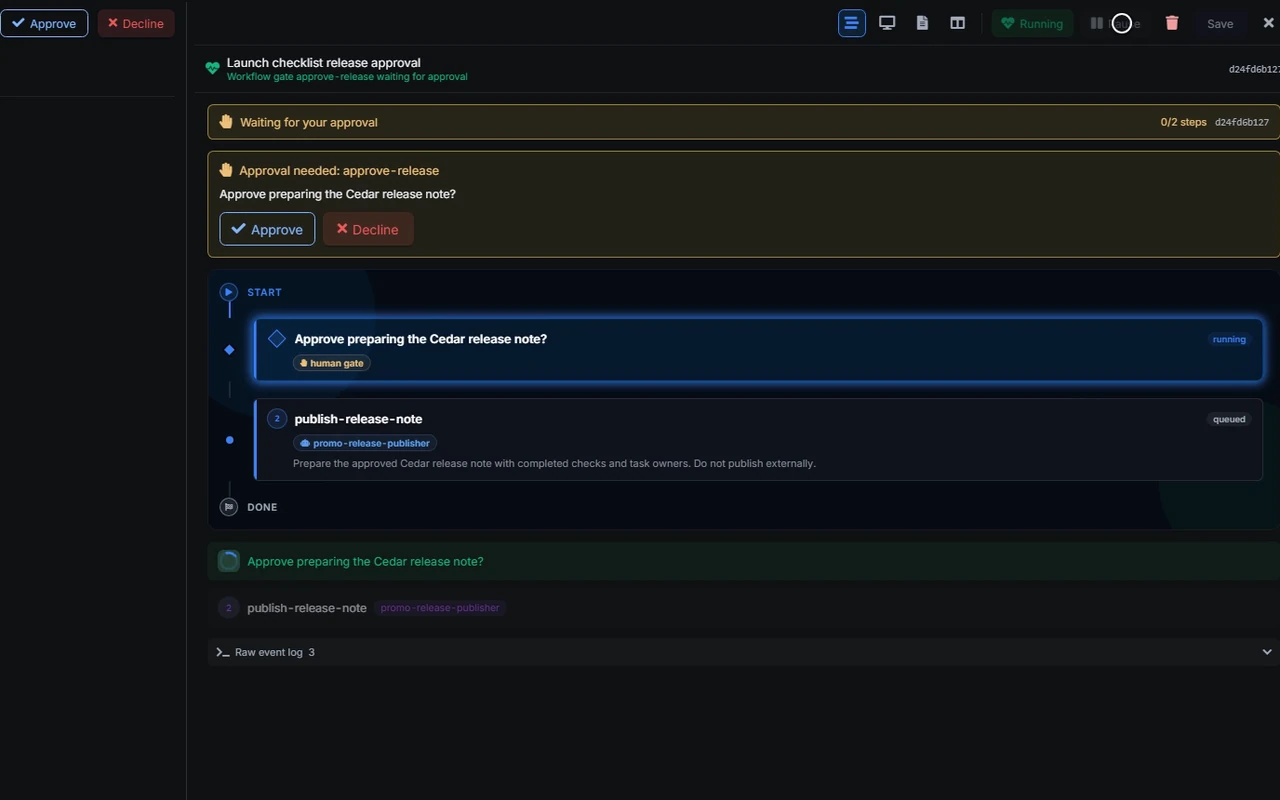Click the DONE flag icon
This screenshot has height=800, width=1280.
[229, 507]
